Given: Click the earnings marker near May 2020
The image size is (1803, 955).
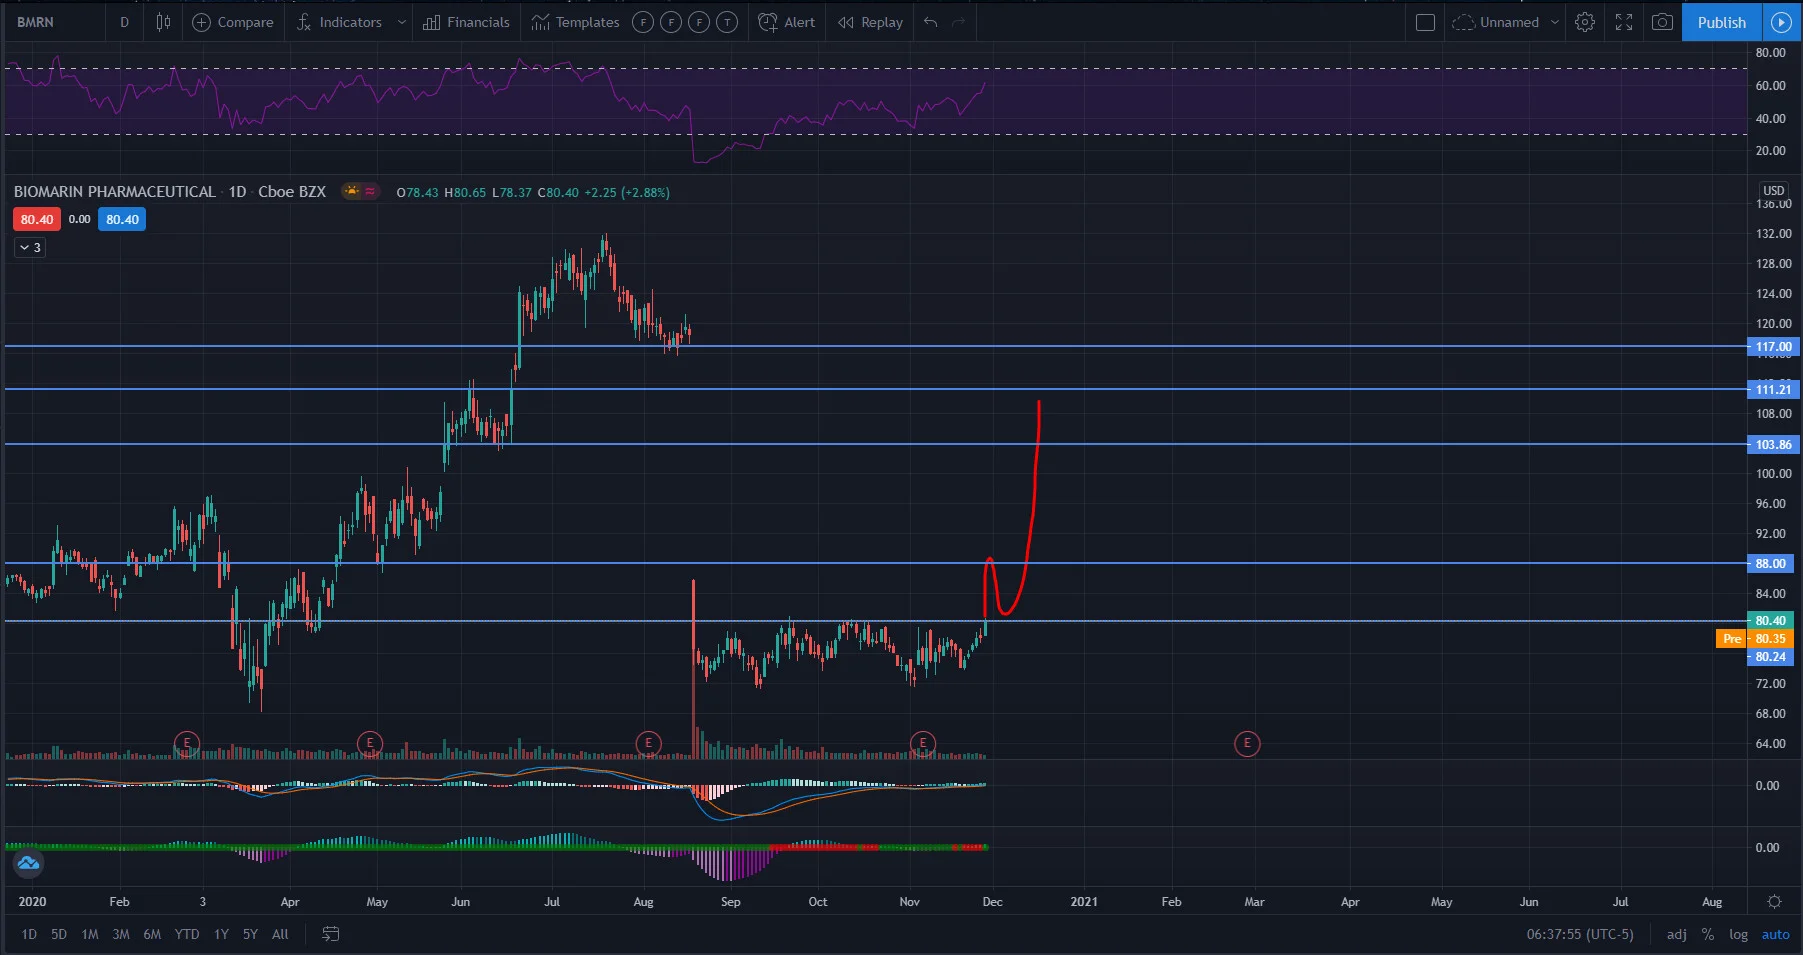Looking at the screenshot, I should pyautogui.click(x=370, y=742).
